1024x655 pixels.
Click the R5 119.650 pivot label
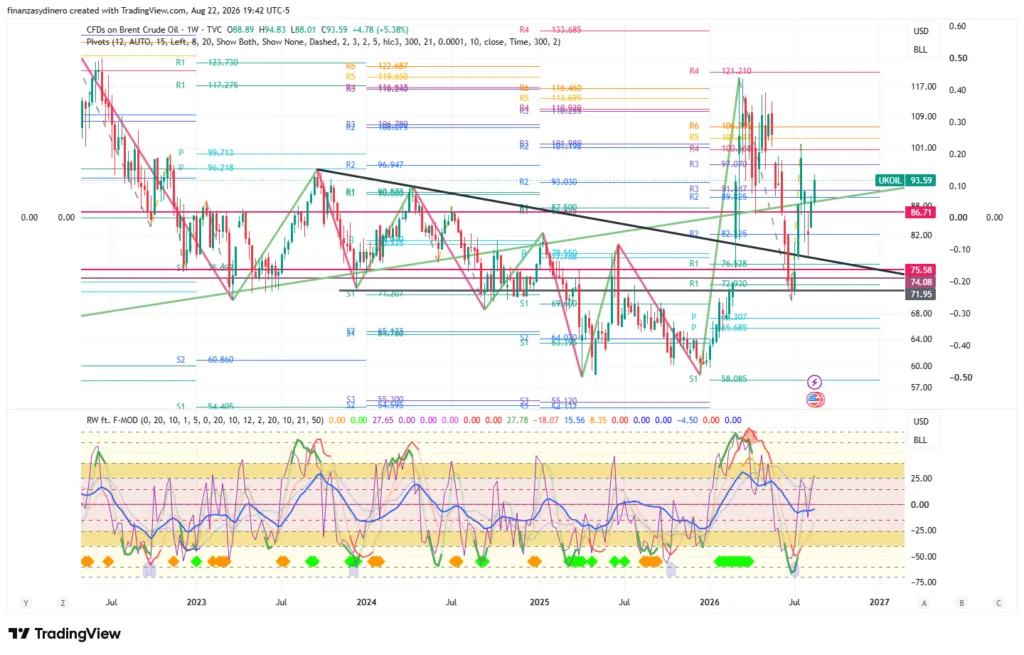[x=377, y=77]
